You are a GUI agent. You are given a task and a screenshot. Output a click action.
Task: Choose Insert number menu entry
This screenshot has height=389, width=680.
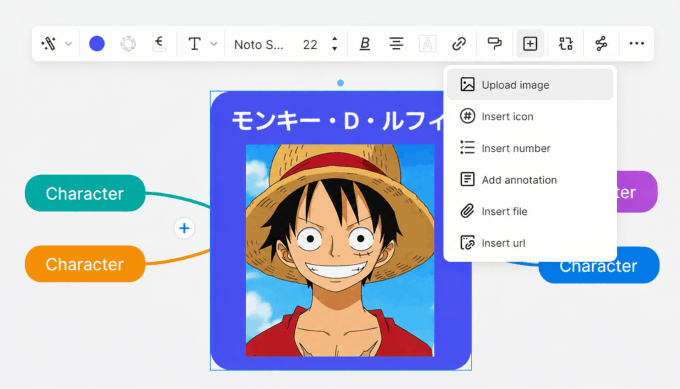pos(530,148)
